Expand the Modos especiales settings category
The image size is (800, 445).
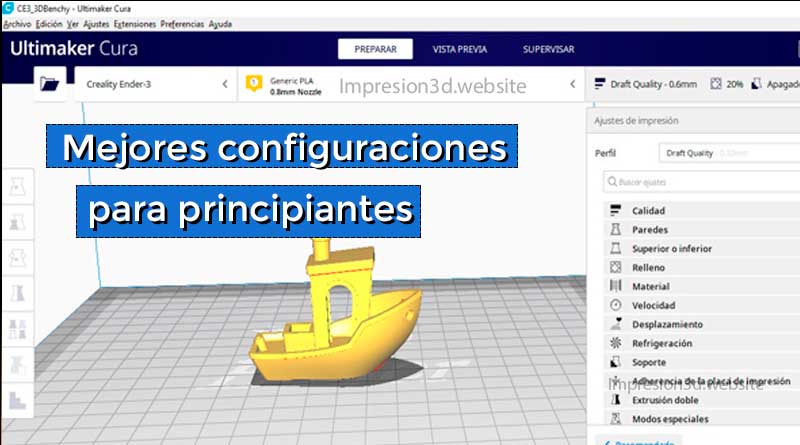pos(702,419)
